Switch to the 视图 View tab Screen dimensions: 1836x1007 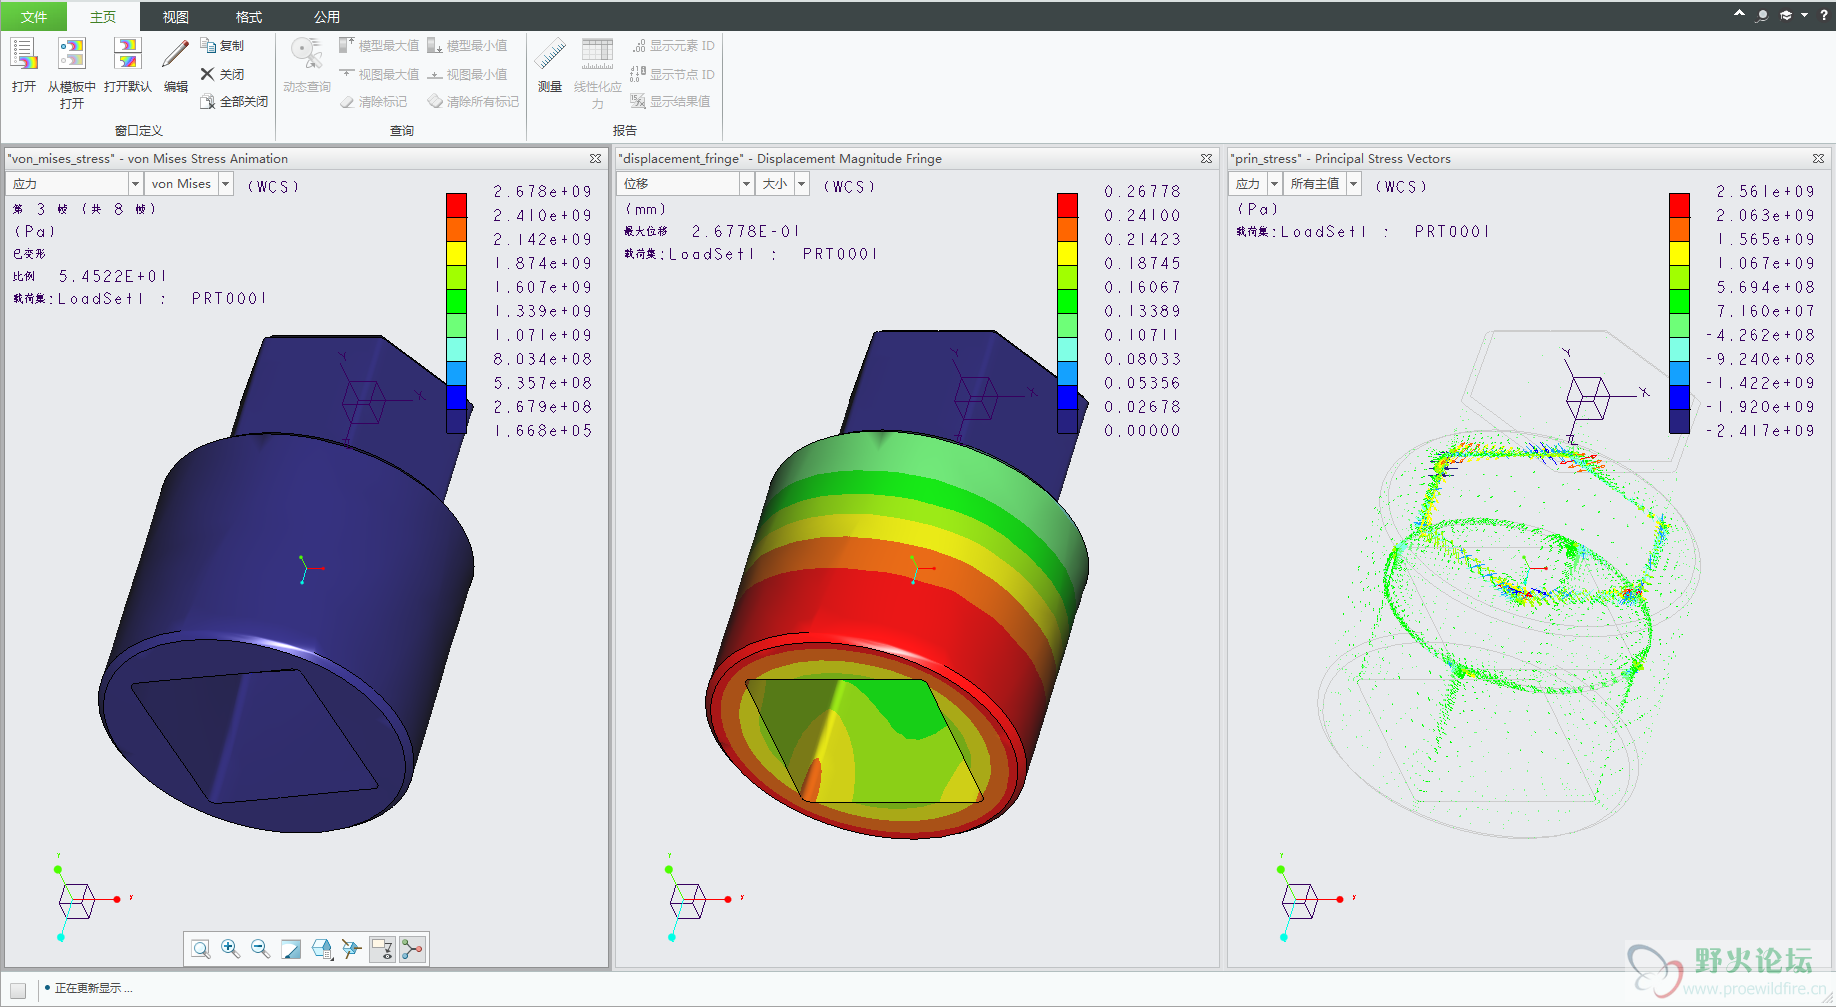[176, 17]
